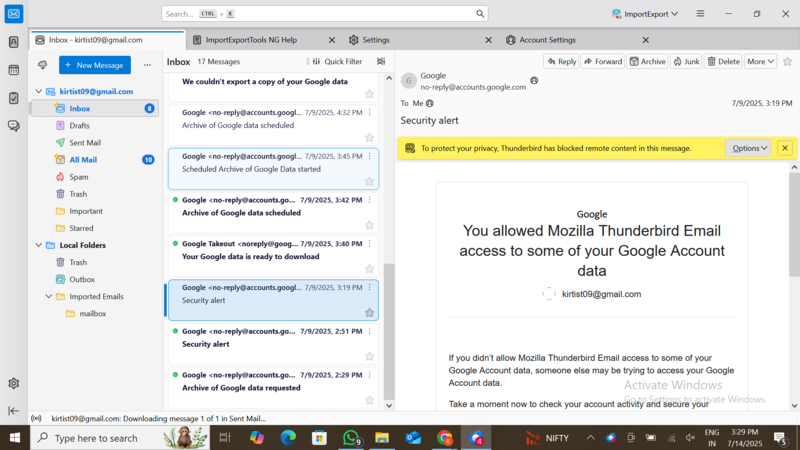
Task: Select the Inbox - kirtist09@gmail.com tab
Action: 107,40
